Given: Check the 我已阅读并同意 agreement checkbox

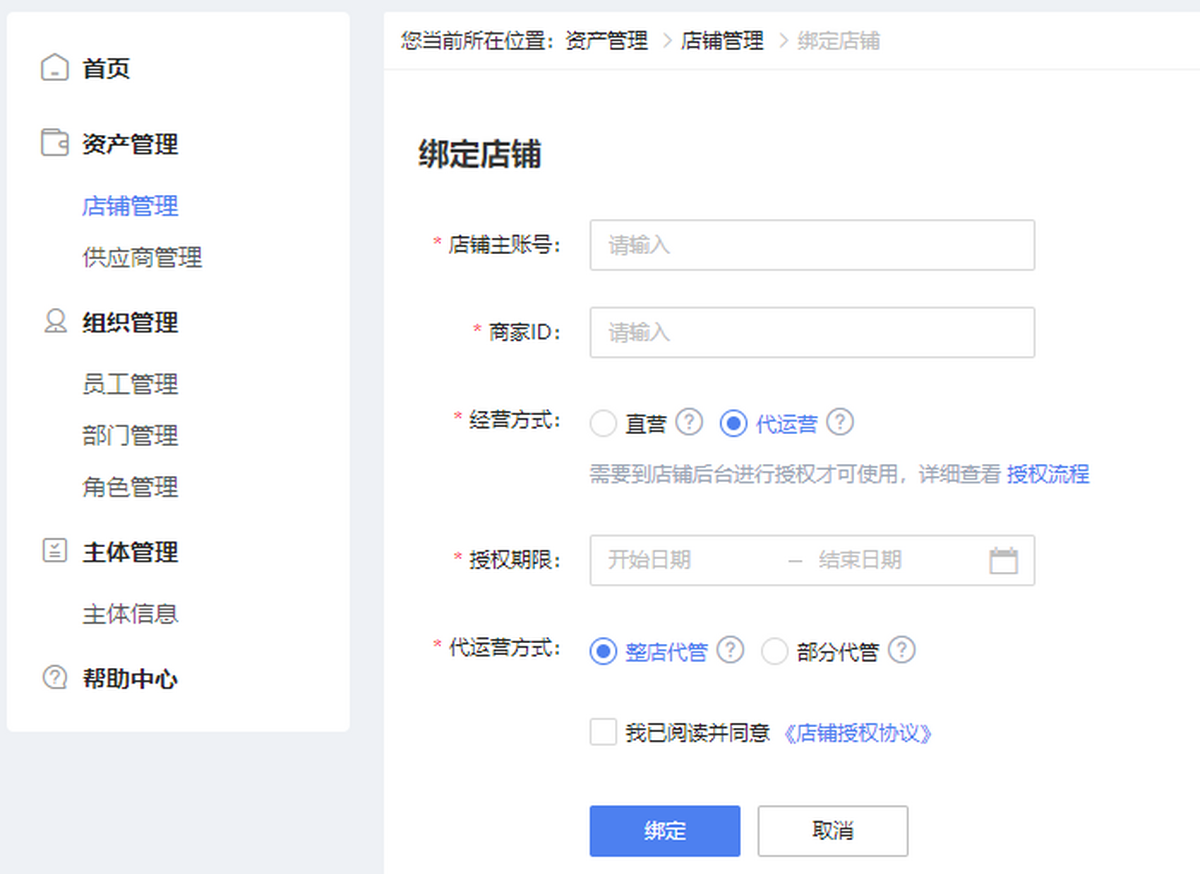Looking at the screenshot, I should (602, 732).
